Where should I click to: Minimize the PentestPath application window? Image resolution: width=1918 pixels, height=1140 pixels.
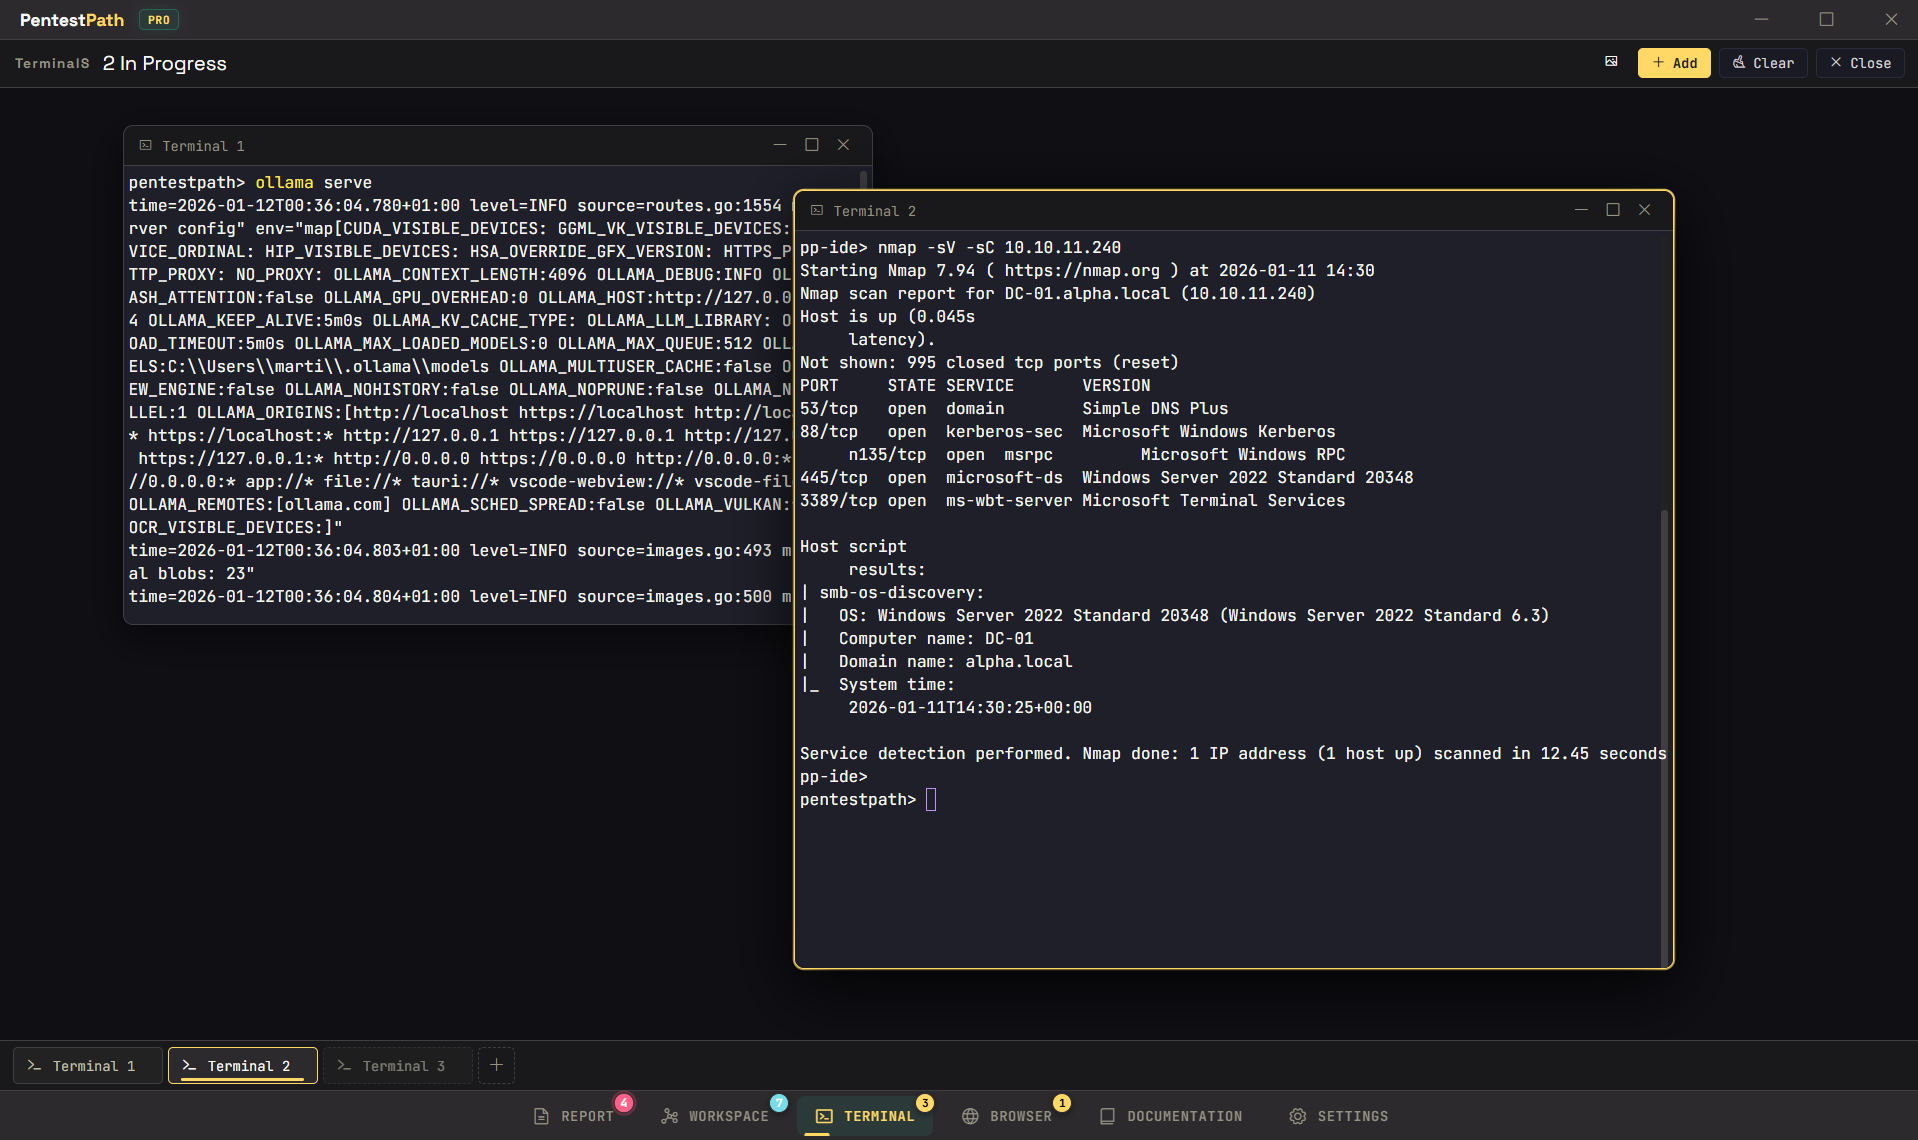click(1762, 19)
